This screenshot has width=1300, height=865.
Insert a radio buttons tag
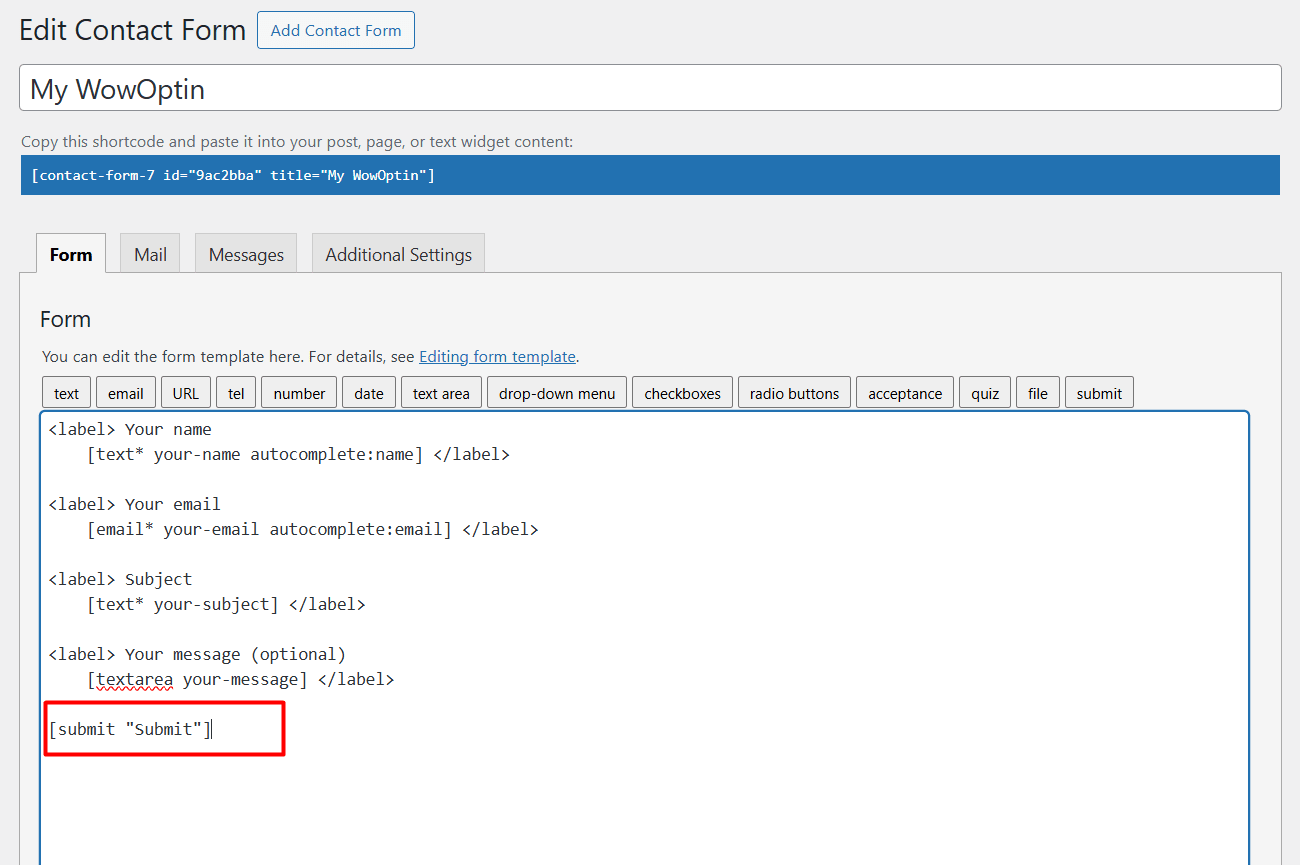click(x=795, y=393)
